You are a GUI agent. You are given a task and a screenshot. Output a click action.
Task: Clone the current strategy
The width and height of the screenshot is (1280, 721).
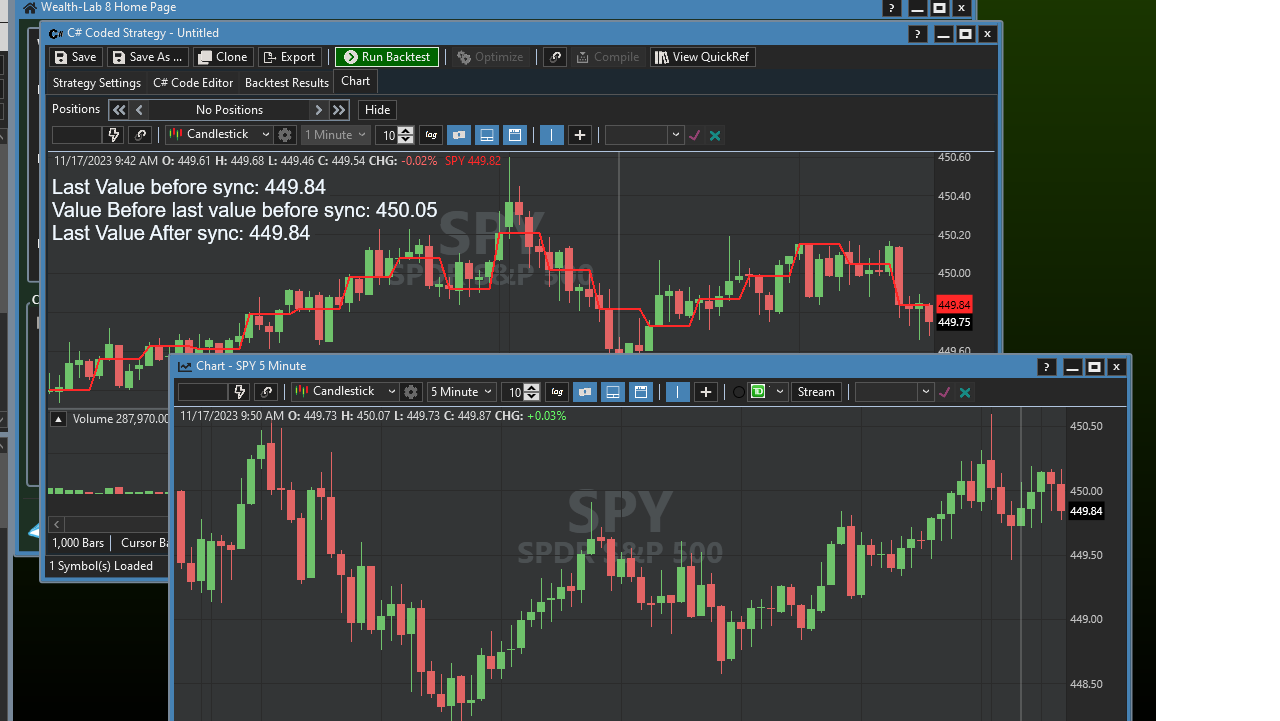(x=222, y=57)
